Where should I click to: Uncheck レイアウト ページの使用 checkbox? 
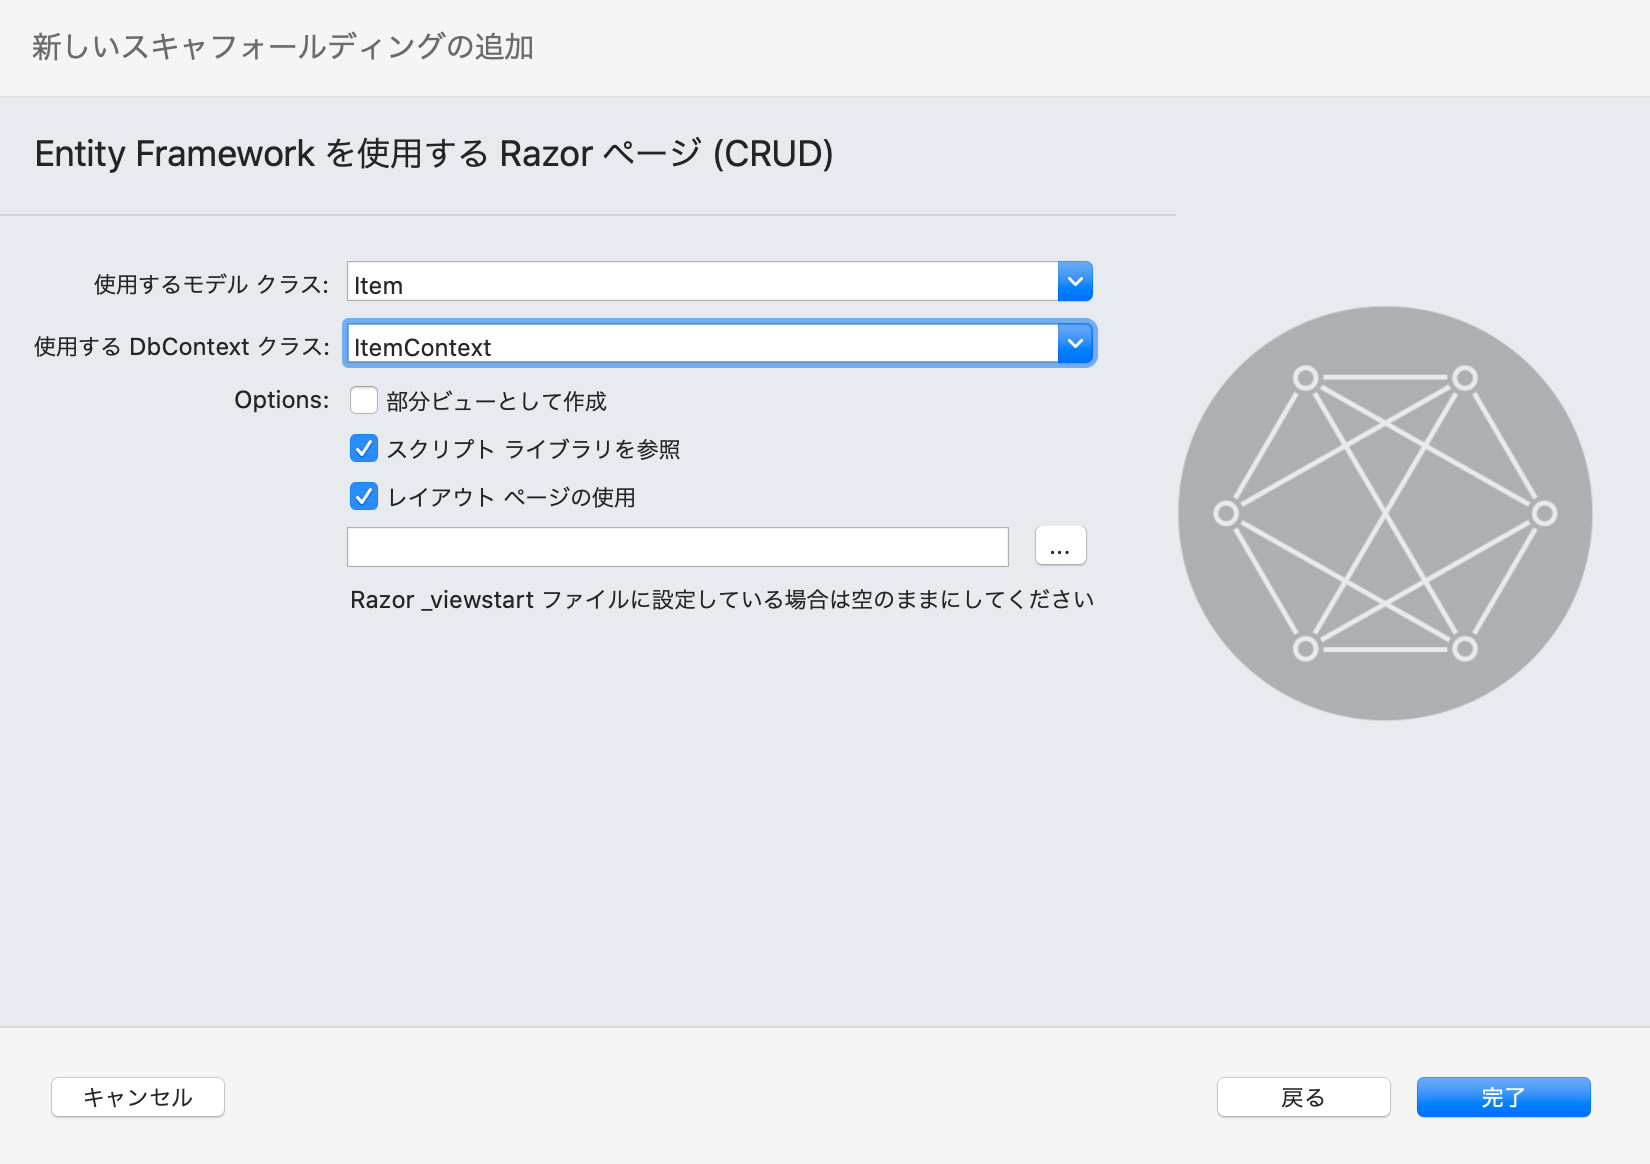(x=364, y=496)
